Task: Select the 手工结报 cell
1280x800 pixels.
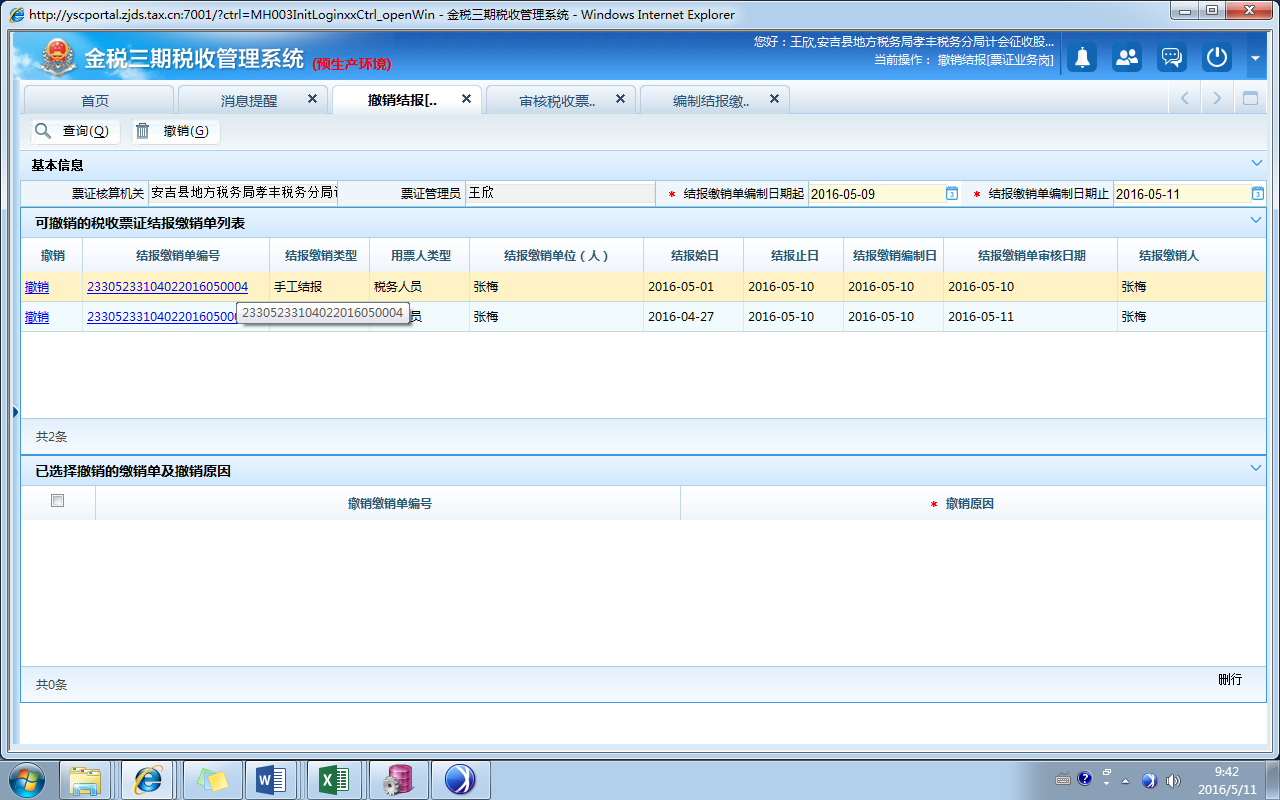Action: [x=320, y=287]
